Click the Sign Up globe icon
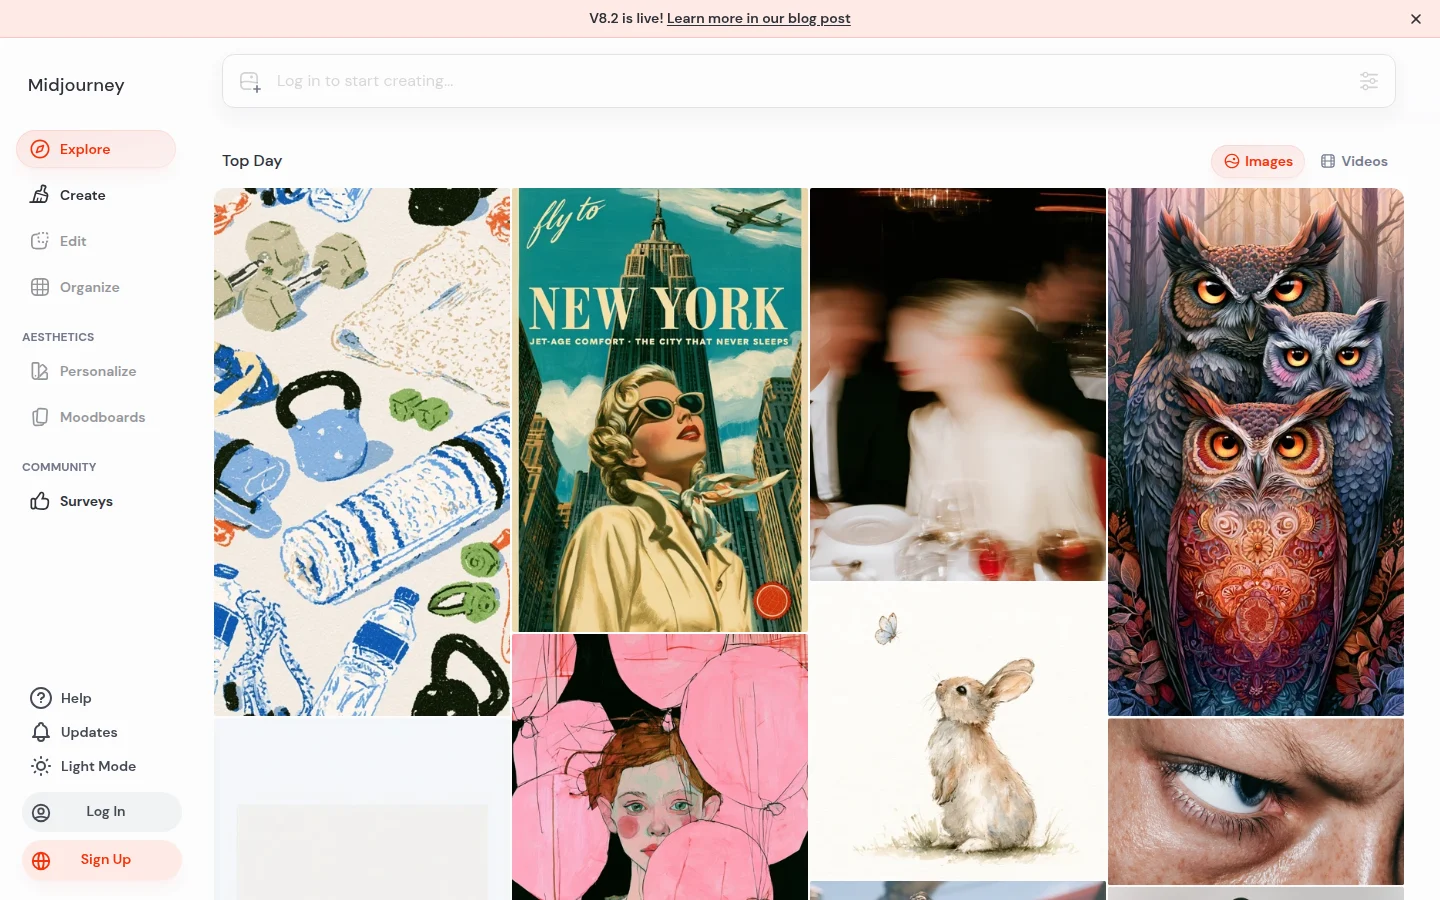 pyautogui.click(x=41, y=860)
